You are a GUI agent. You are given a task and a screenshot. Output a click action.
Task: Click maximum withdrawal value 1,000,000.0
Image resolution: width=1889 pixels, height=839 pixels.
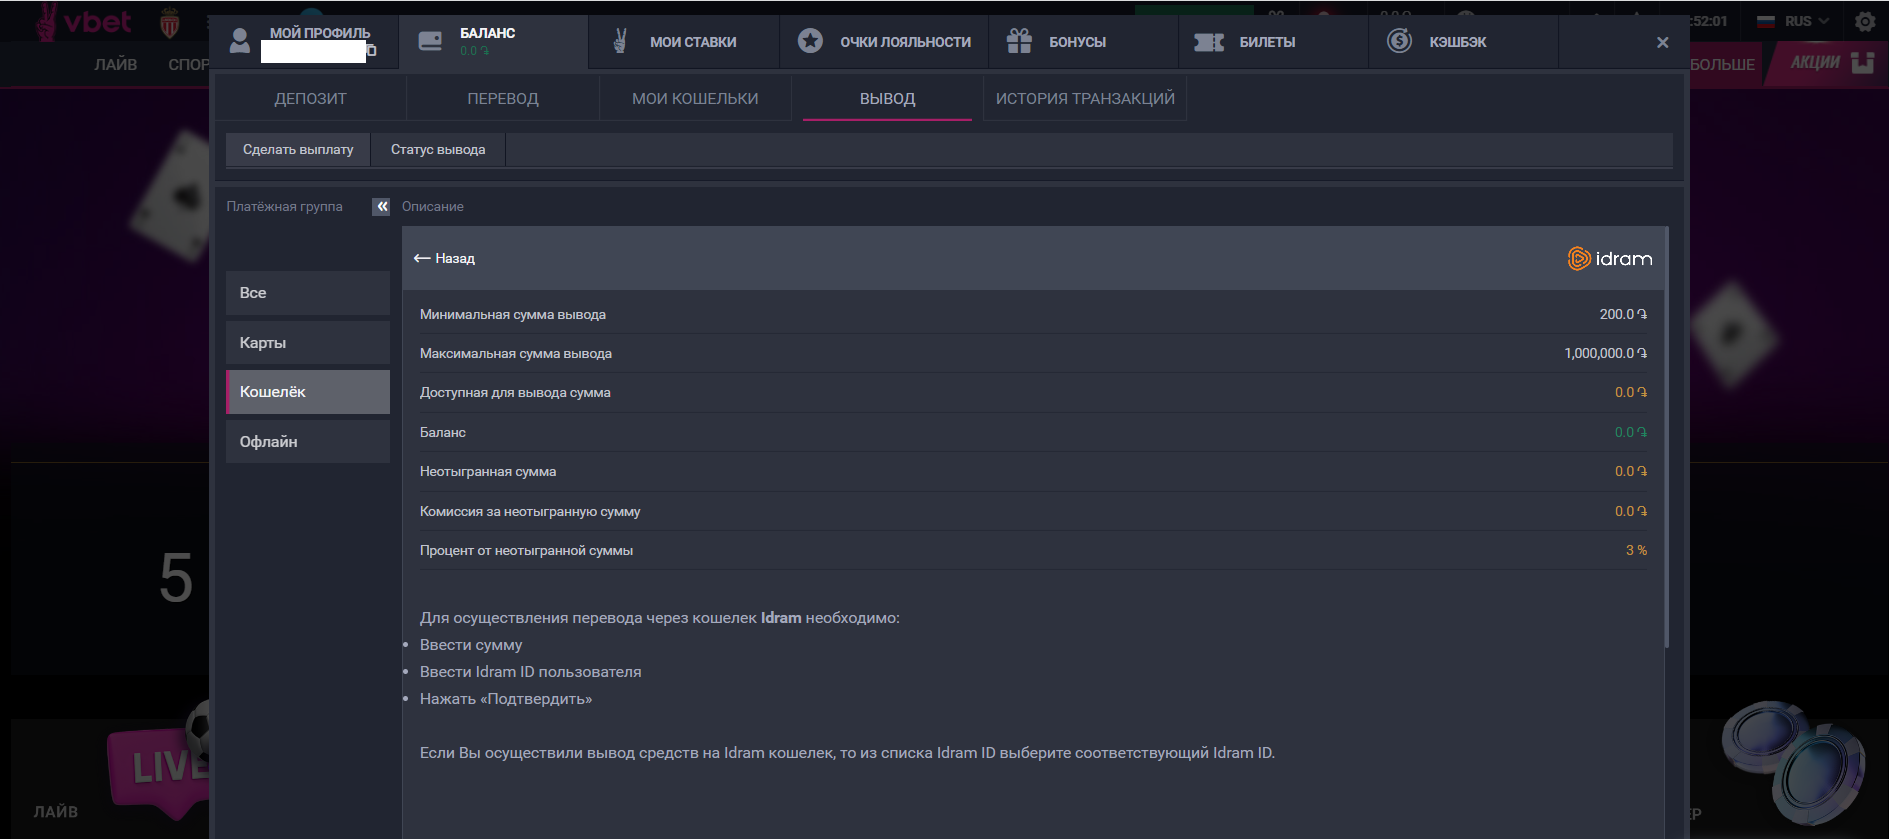pos(1606,353)
